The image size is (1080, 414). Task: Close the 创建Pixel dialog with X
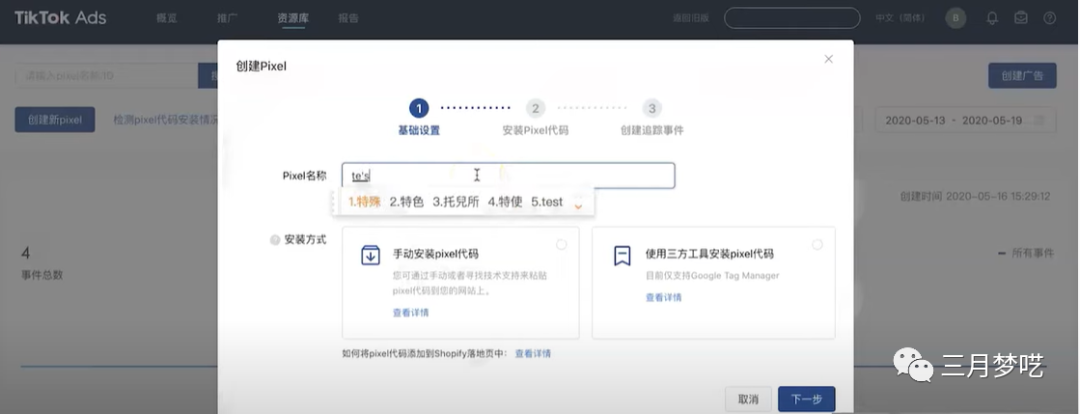pos(828,59)
